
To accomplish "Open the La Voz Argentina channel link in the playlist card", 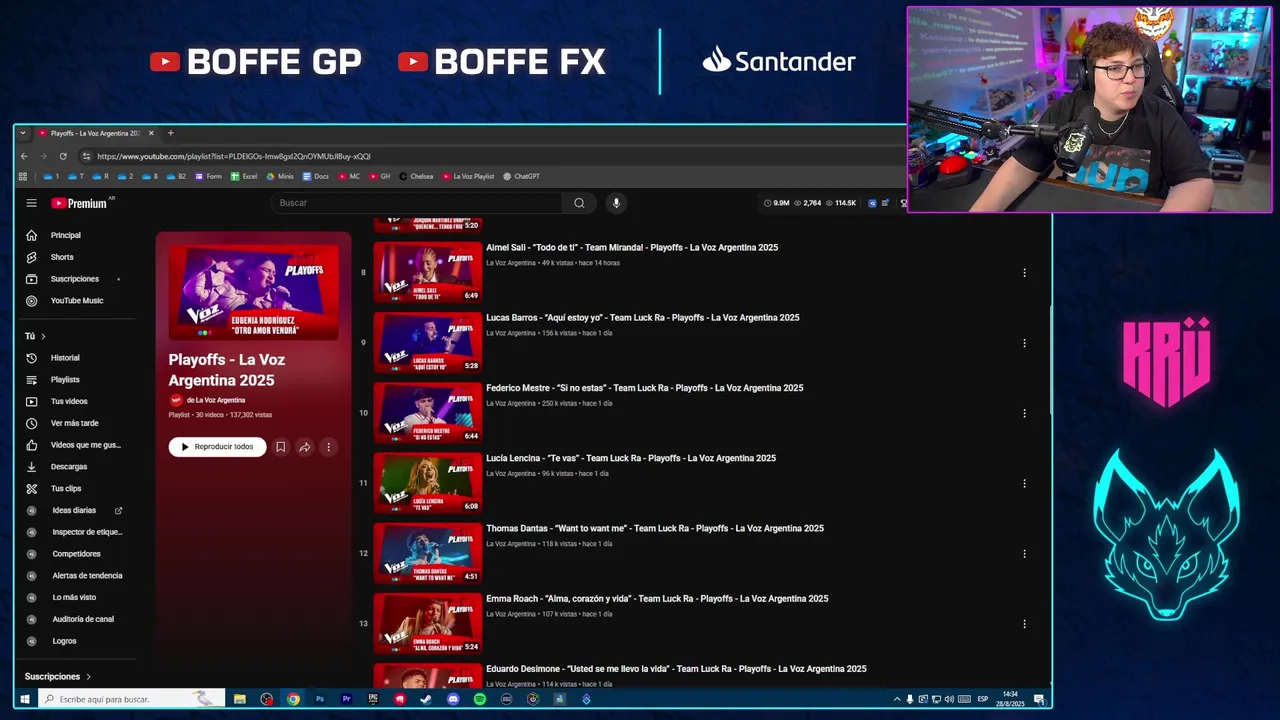I will click(215, 400).
